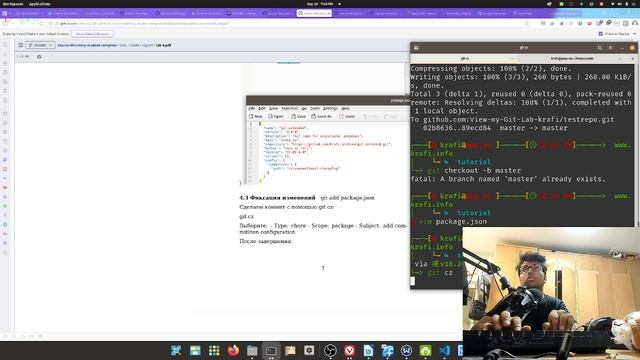This screenshot has width=640, height=360.
Task: Open the course-directory-student-template breadcrumb link
Action: tap(87, 45)
